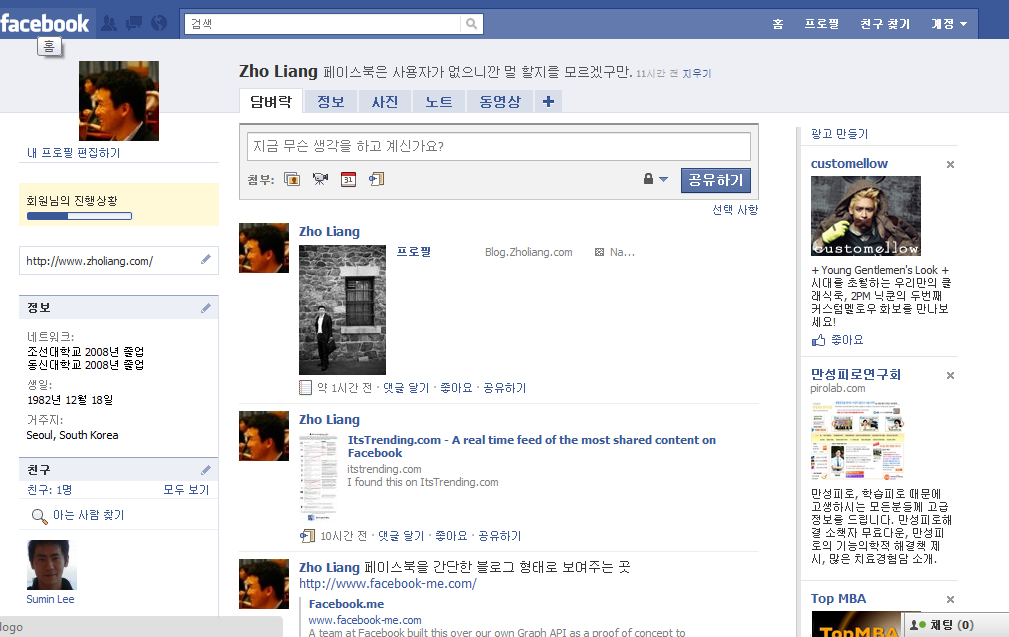Close the customellow ad

coord(950,165)
